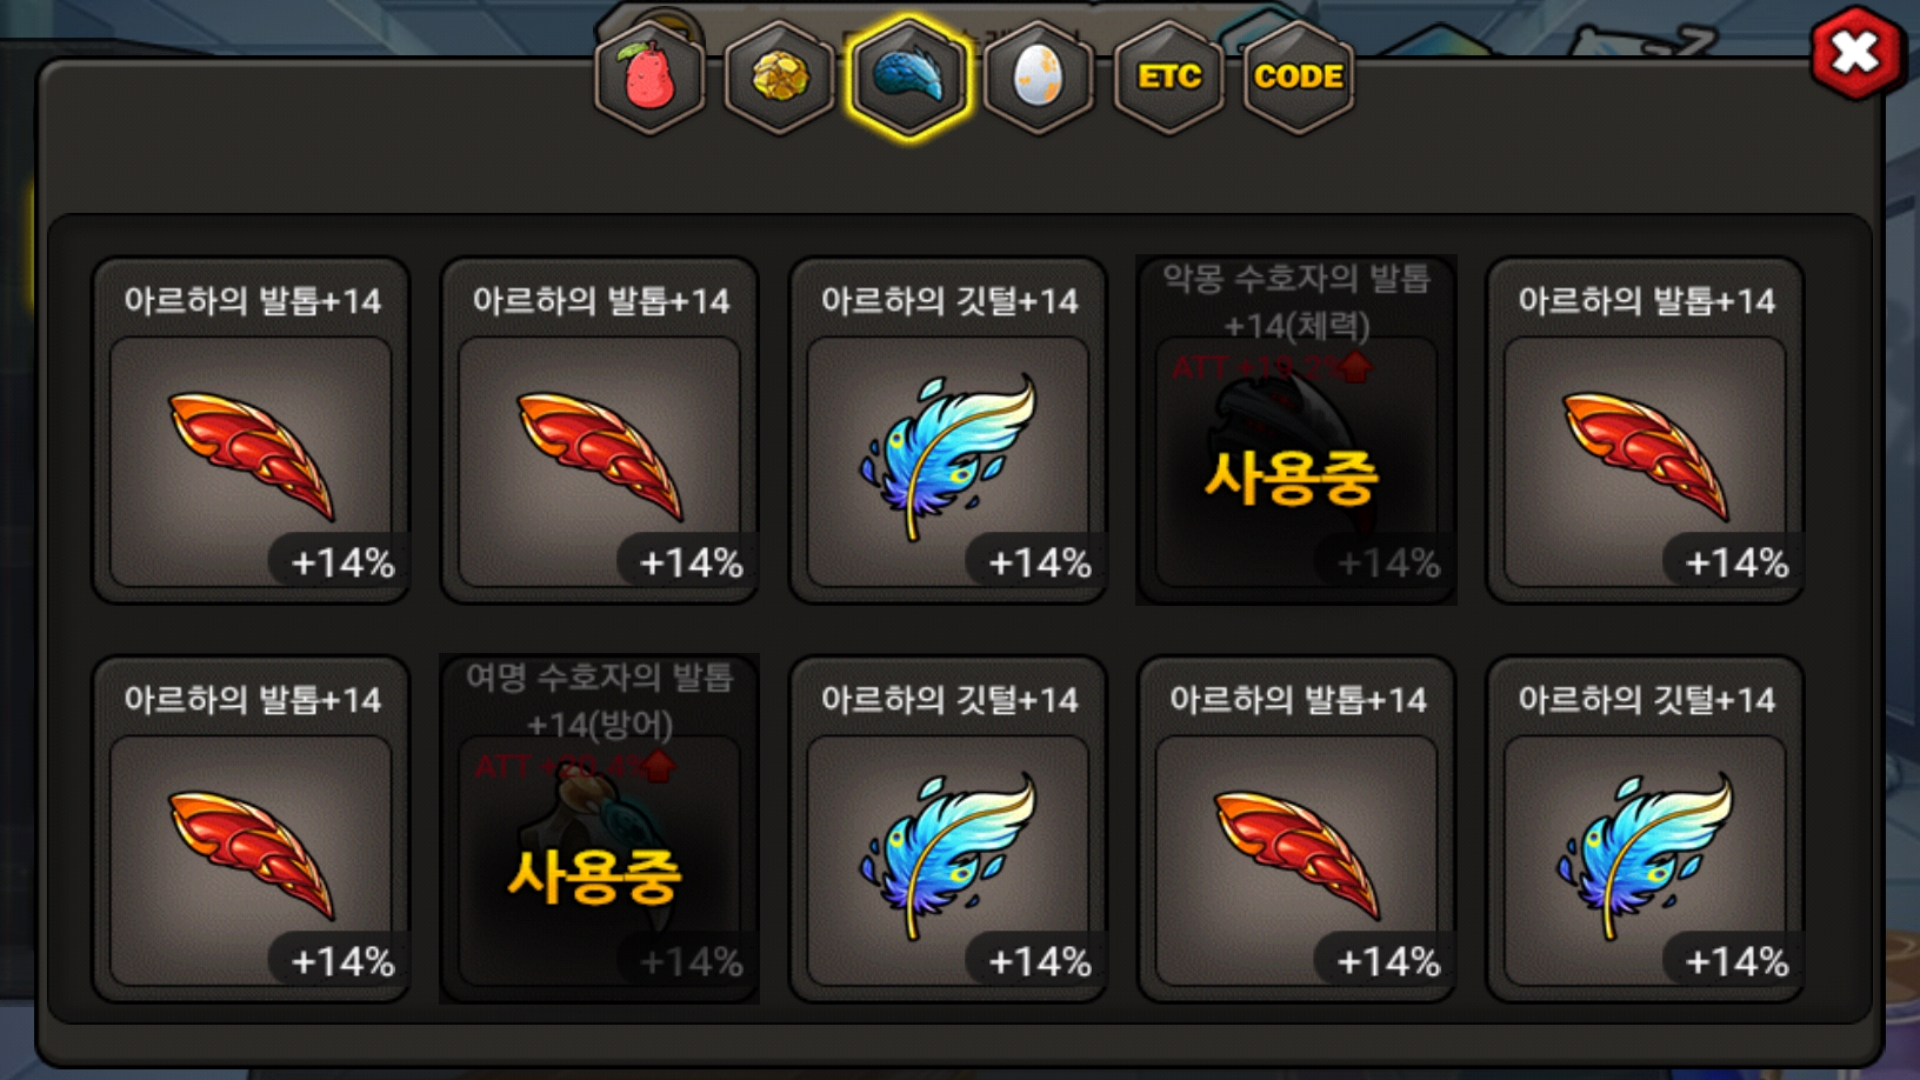Image resolution: width=1920 pixels, height=1080 pixels.
Task: Choose the bottom-right 아르하의 깃털+14 blue feather
Action: [x=1645, y=829]
